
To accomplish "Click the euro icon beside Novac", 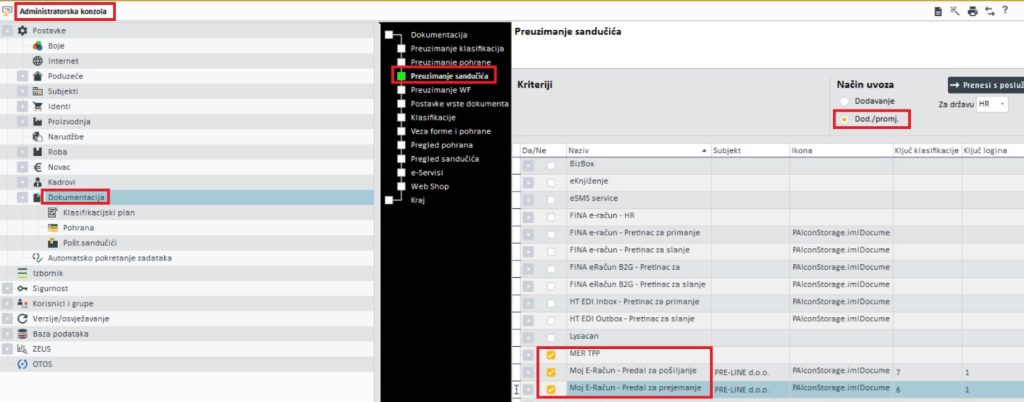I will (x=38, y=166).
